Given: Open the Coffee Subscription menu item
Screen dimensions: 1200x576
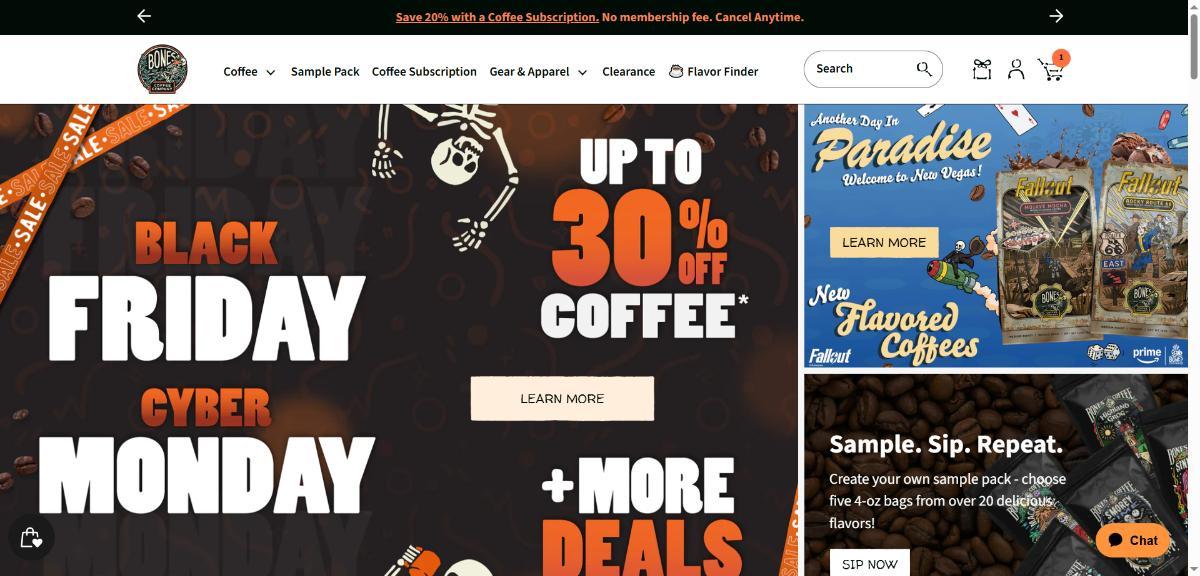Looking at the screenshot, I should tap(424, 72).
